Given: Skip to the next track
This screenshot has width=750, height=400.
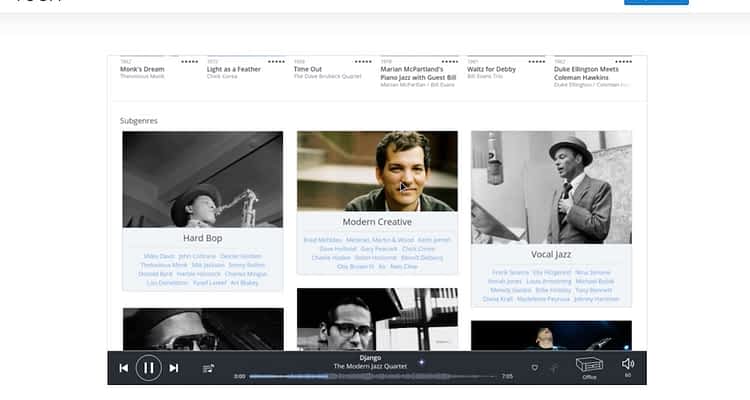Looking at the screenshot, I should [174, 368].
